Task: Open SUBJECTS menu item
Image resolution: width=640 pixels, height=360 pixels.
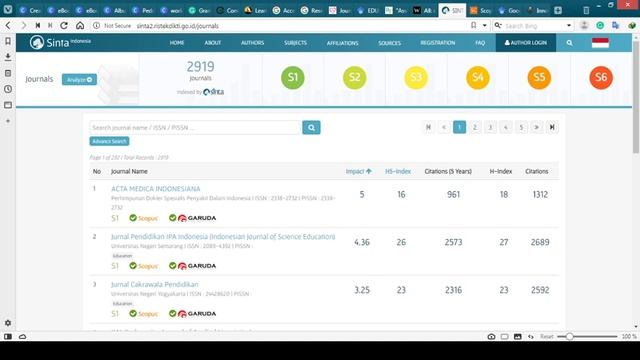Action: coord(296,43)
